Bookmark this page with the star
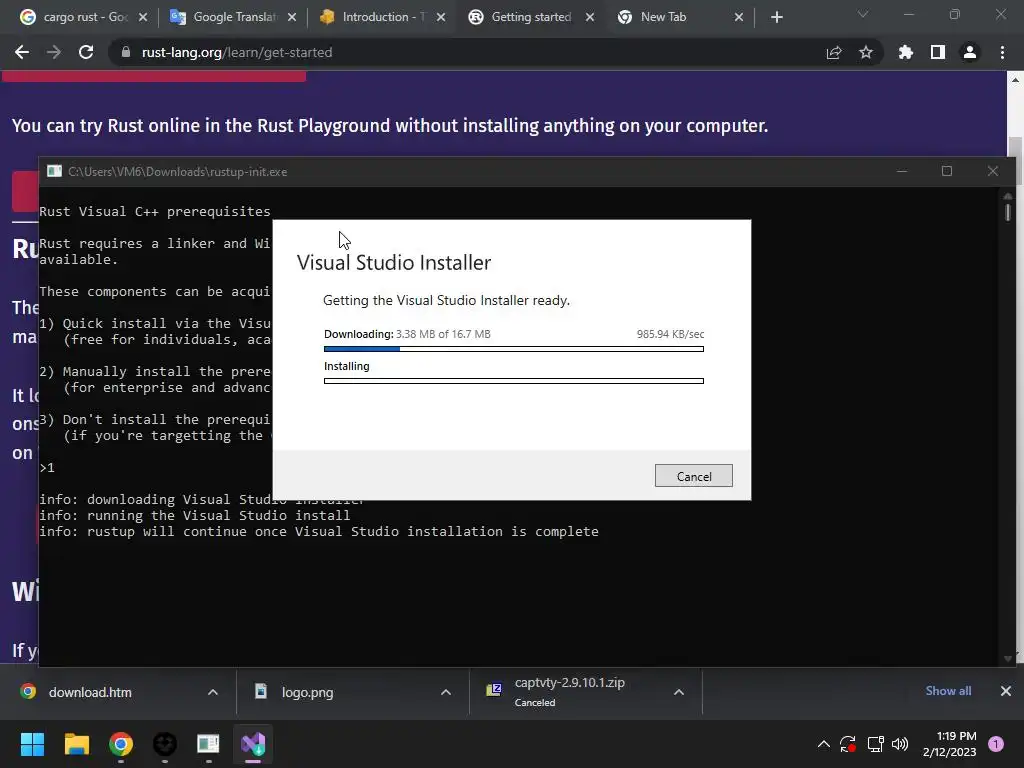This screenshot has height=768, width=1024. pos(866,52)
